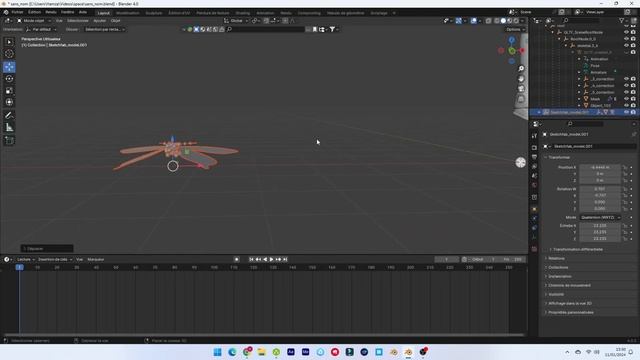This screenshot has width=640, height=360.
Task: Toggle lock for Position X
Action: point(625,167)
